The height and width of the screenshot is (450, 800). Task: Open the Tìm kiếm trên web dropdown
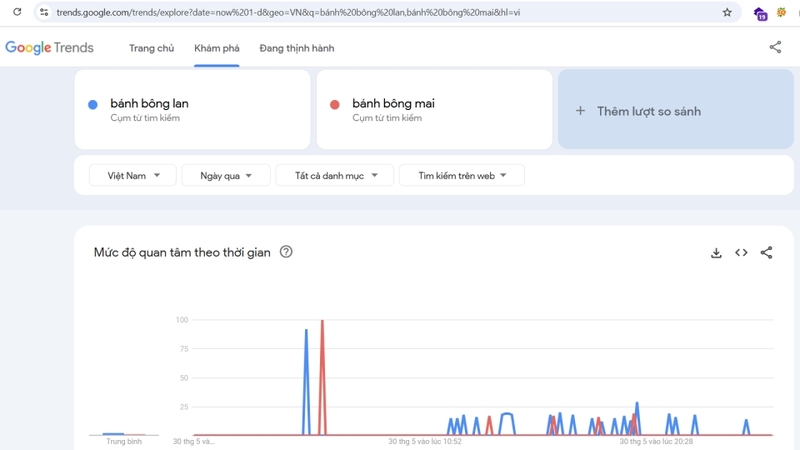click(x=461, y=176)
